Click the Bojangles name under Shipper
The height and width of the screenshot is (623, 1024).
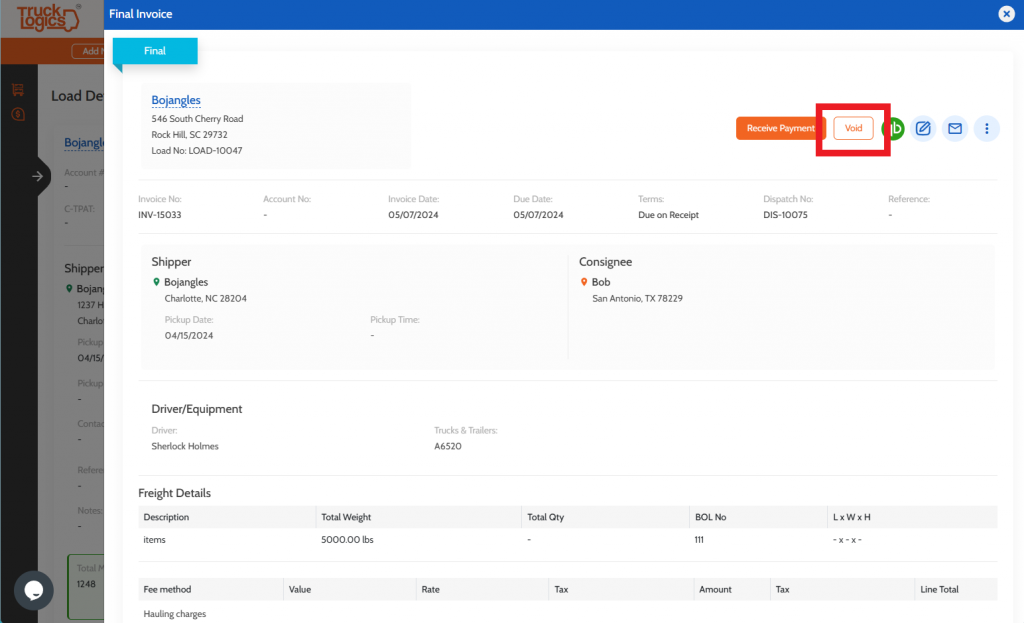tap(186, 282)
